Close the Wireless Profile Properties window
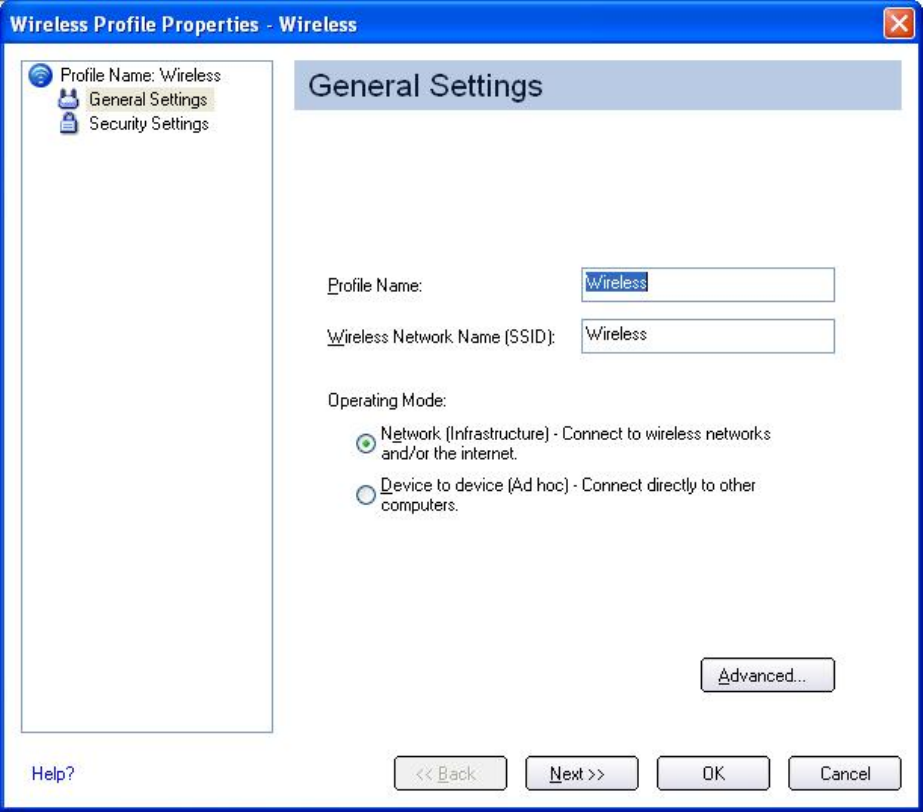 899,24
